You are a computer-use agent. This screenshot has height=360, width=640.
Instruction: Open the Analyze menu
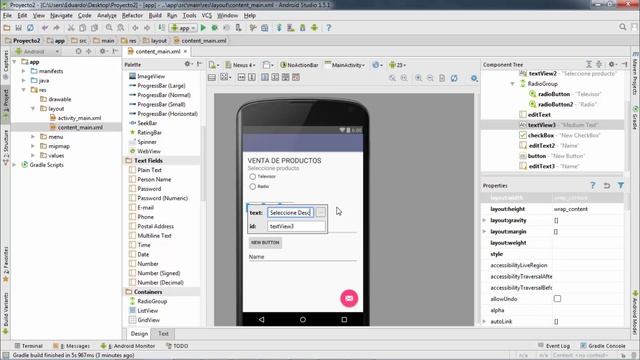pyautogui.click(x=107, y=16)
